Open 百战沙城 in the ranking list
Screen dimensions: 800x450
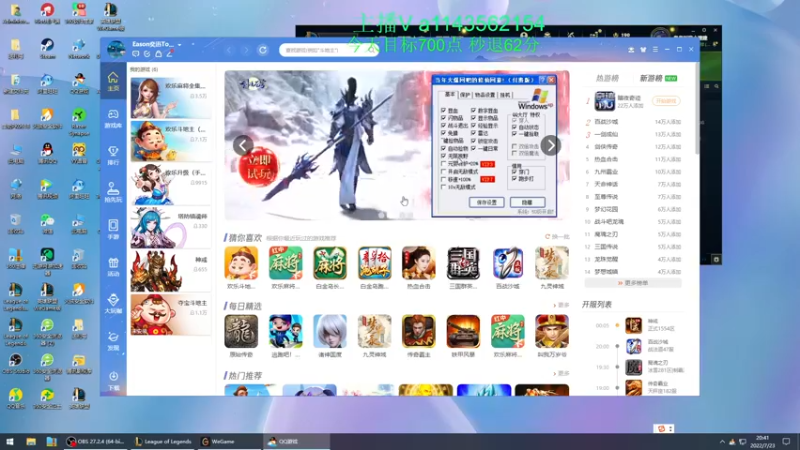pyautogui.click(x=606, y=121)
